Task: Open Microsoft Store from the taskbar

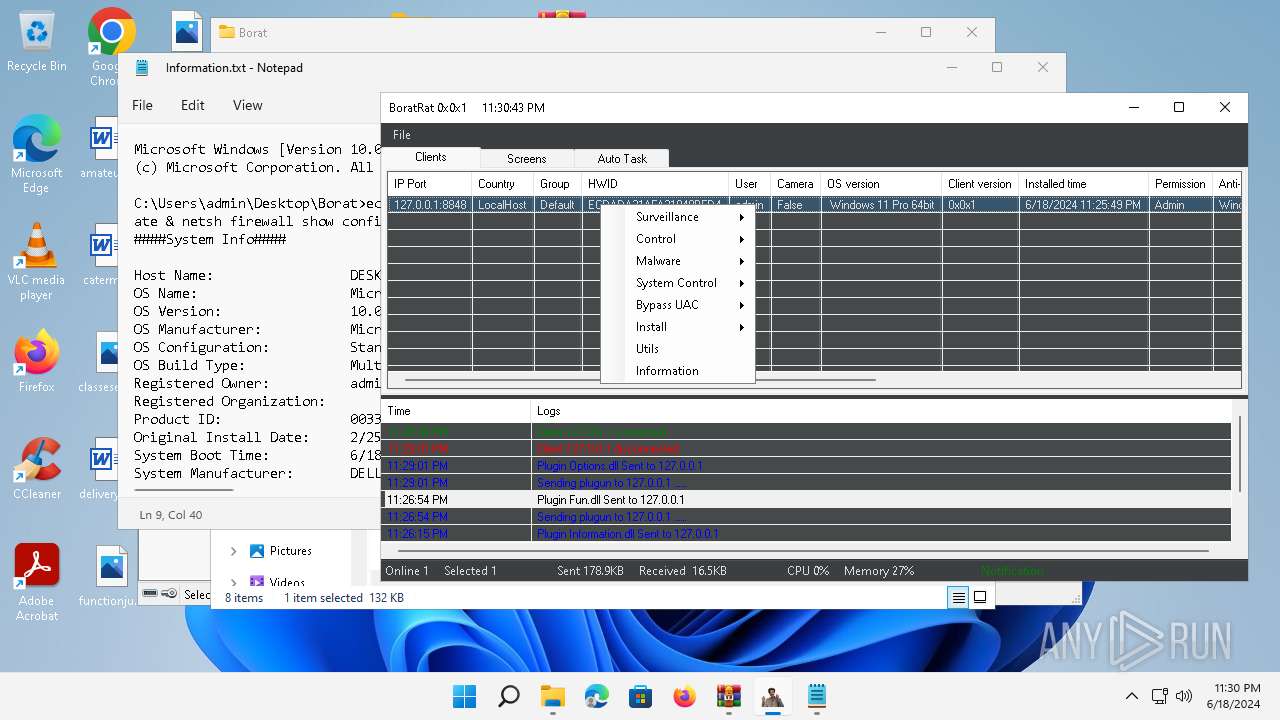Action: coord(640,696)
